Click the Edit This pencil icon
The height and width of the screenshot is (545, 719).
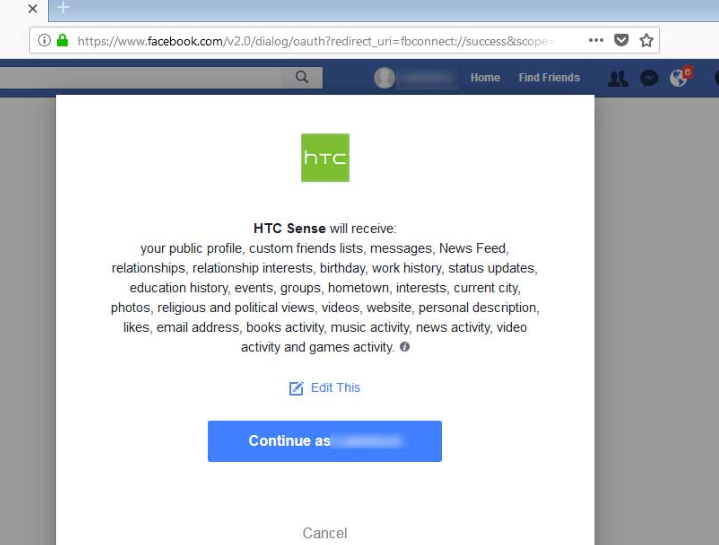coord(296,388)
